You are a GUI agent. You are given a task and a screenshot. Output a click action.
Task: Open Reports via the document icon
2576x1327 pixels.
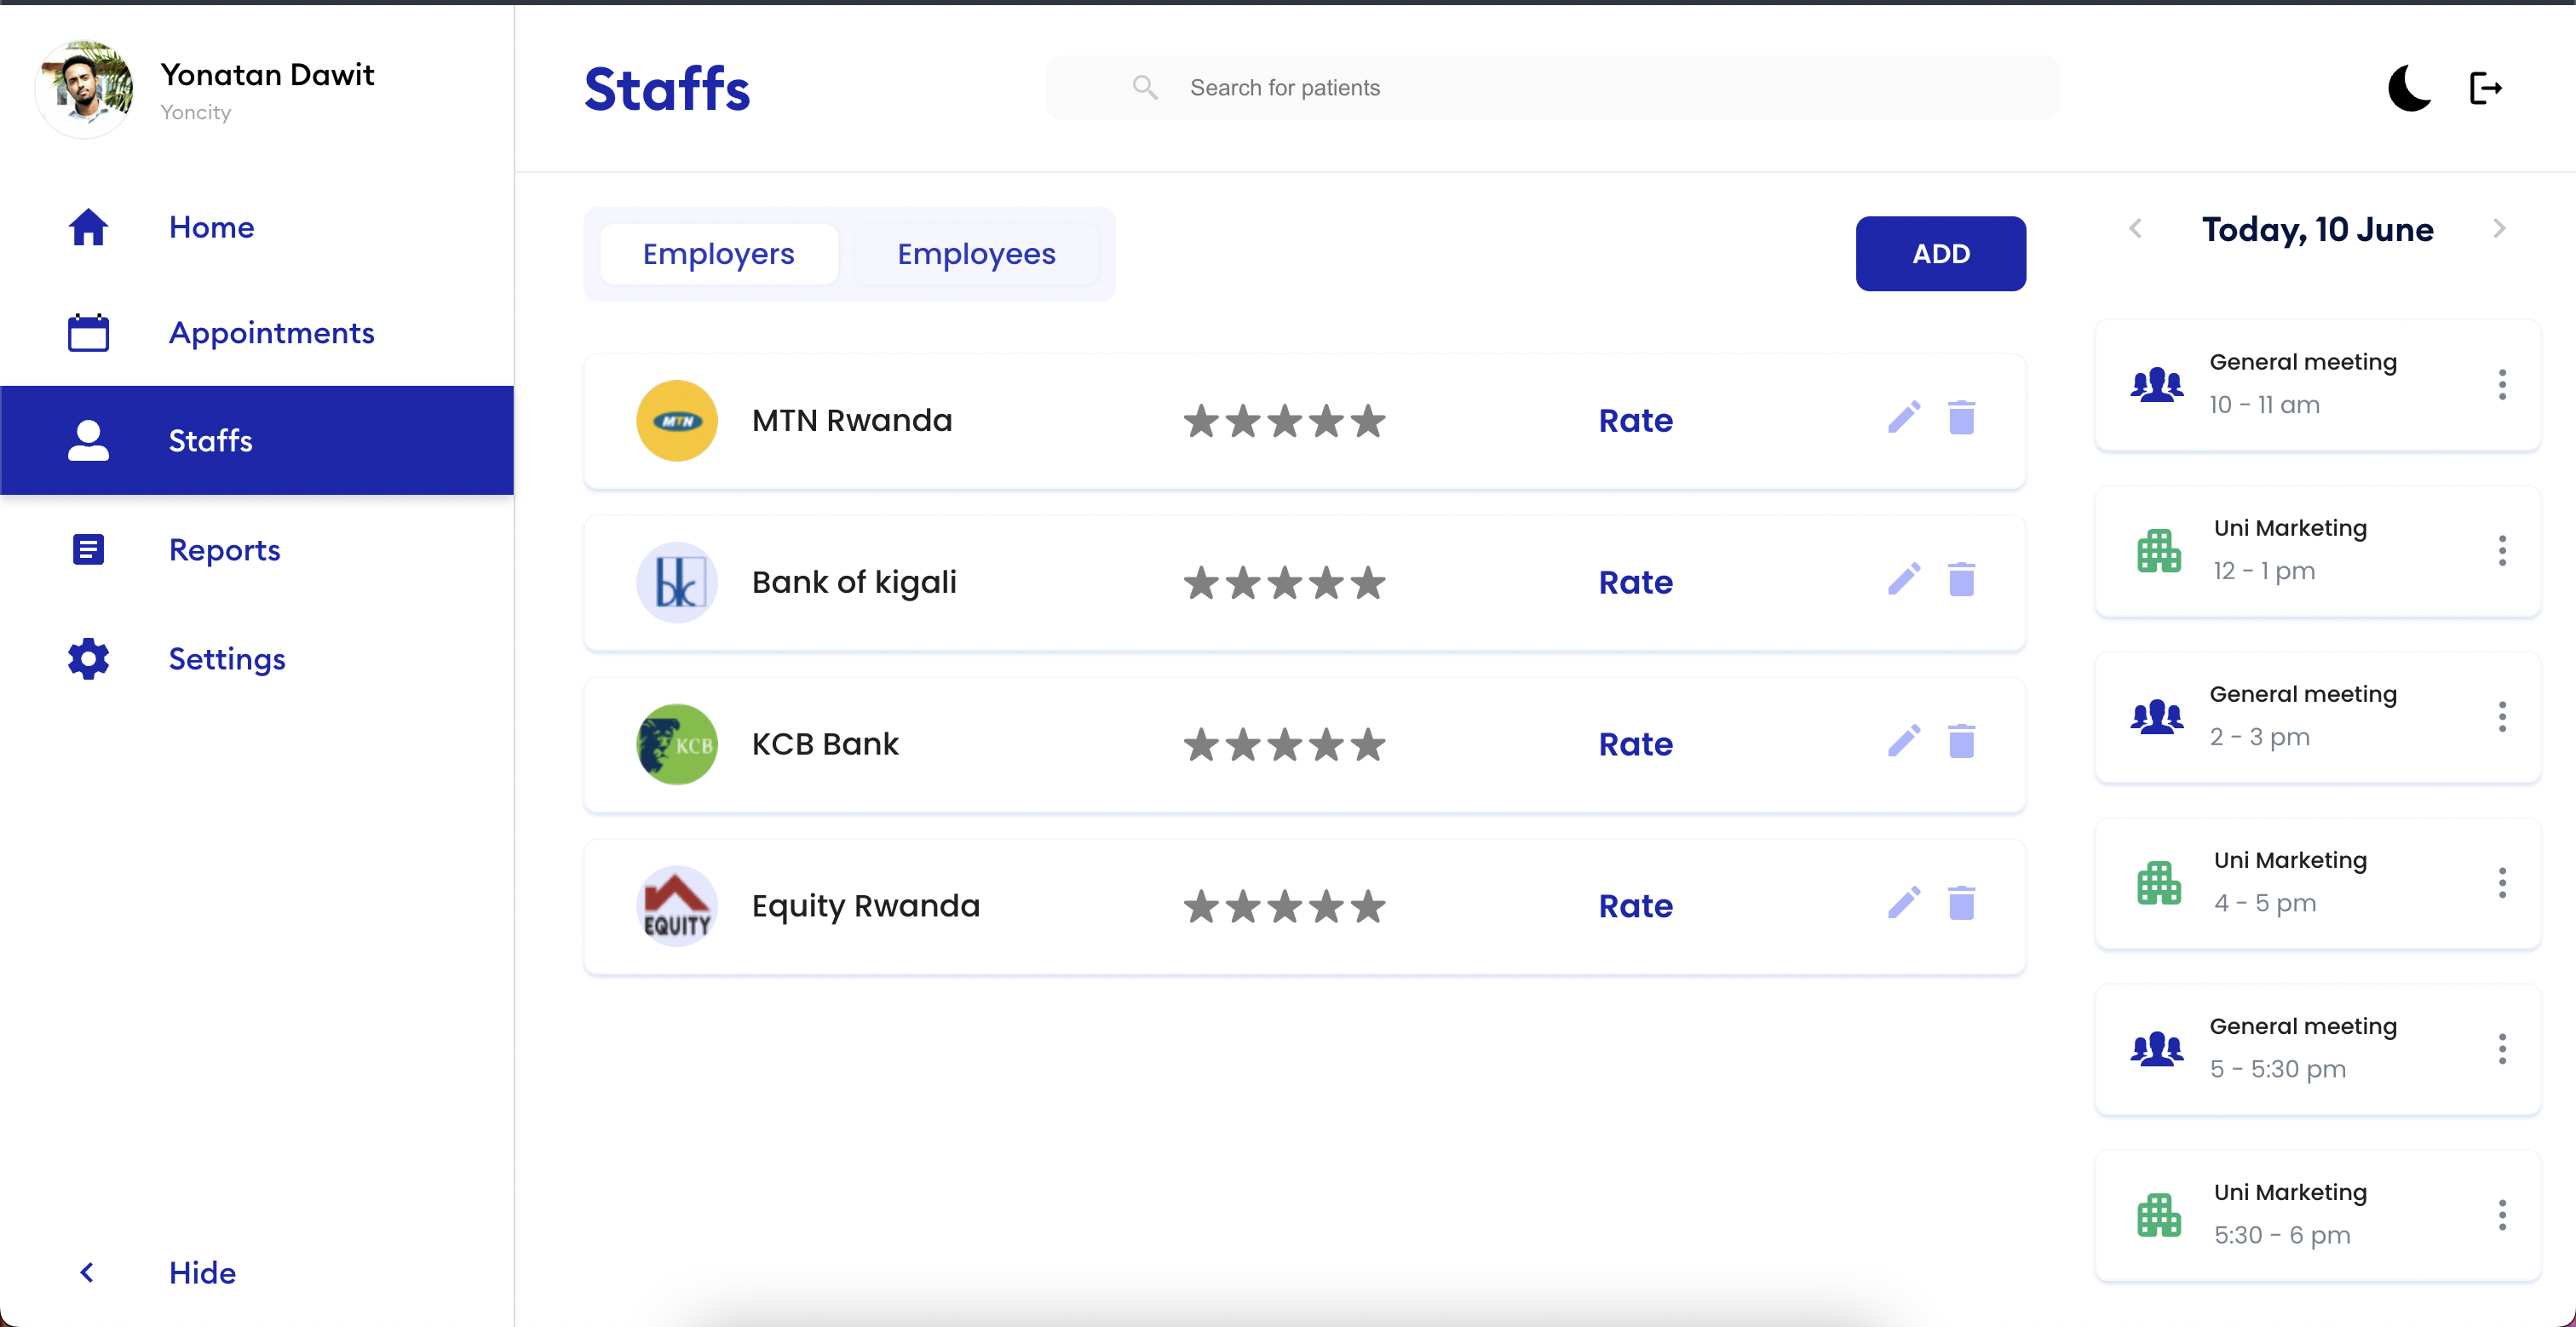click(88, 549)
